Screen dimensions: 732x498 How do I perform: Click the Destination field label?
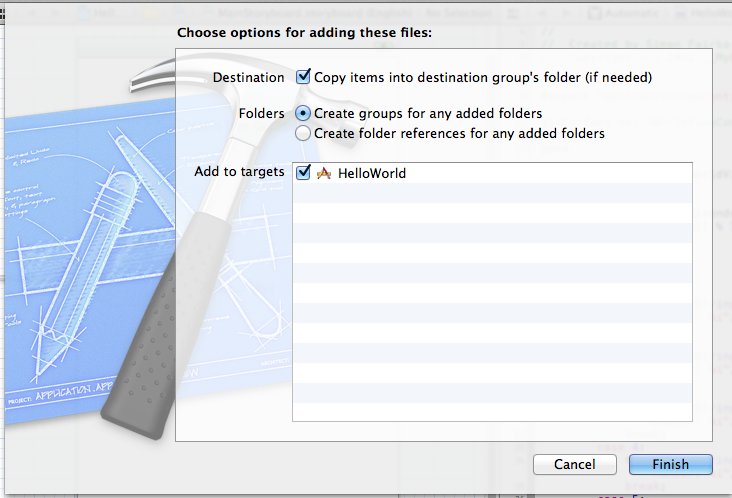pos(249,77)
